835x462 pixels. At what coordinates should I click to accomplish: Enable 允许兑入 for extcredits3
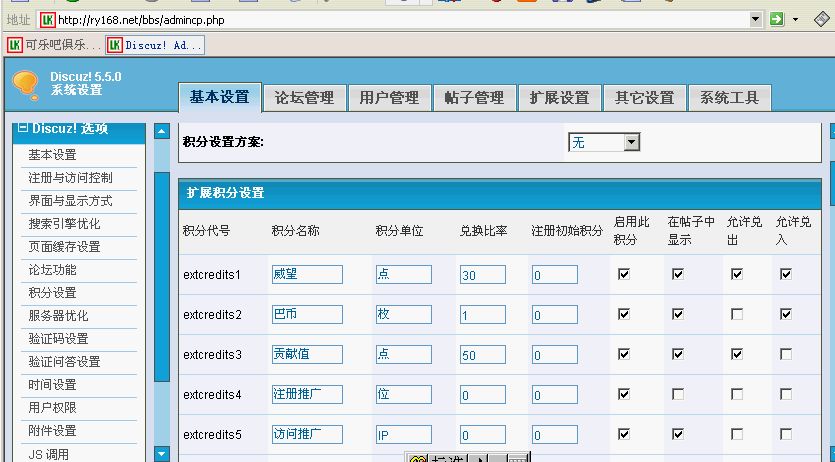click(x=785, y=354)
